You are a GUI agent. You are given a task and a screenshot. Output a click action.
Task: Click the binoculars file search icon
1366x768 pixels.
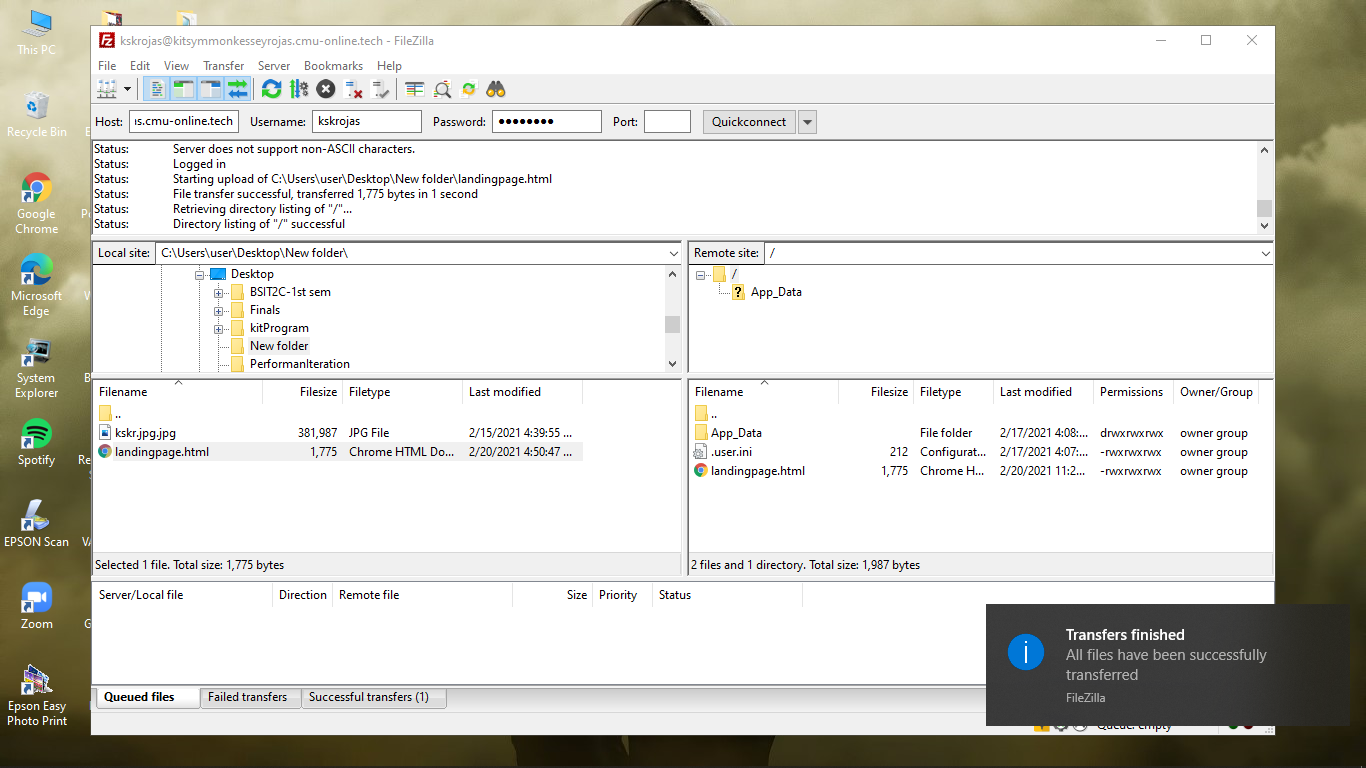pyautogui.click(x=496, y=89)
